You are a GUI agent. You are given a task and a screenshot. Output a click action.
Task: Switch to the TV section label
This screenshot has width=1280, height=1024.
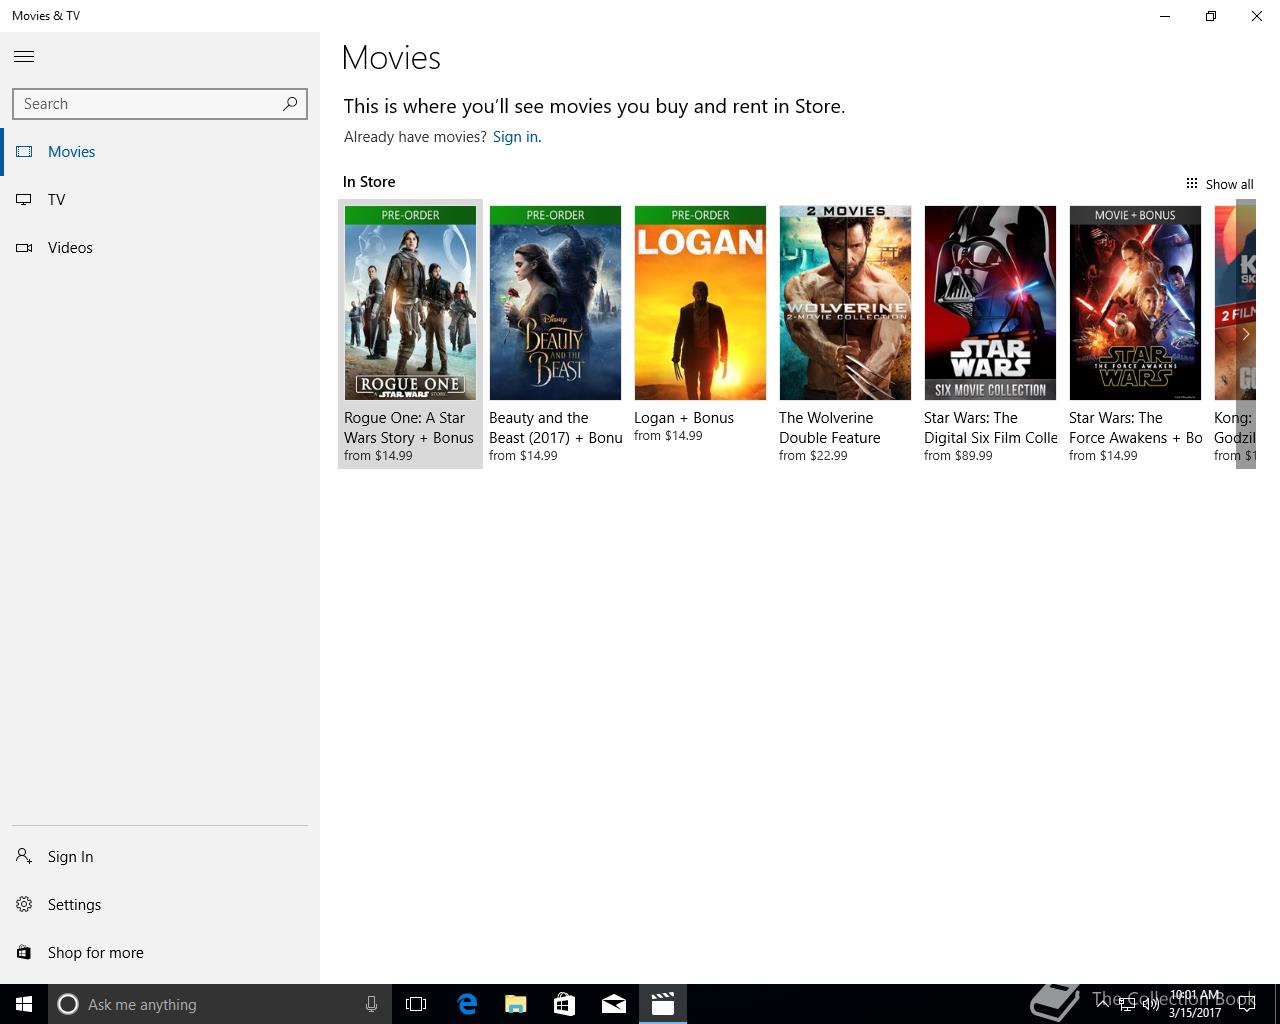click(x=57, y=200)
